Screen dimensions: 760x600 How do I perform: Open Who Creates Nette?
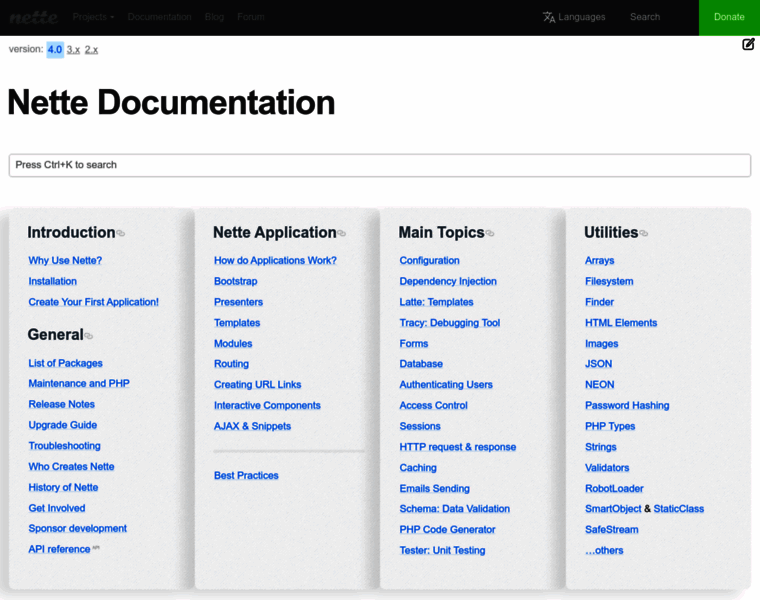coord(71,467)
